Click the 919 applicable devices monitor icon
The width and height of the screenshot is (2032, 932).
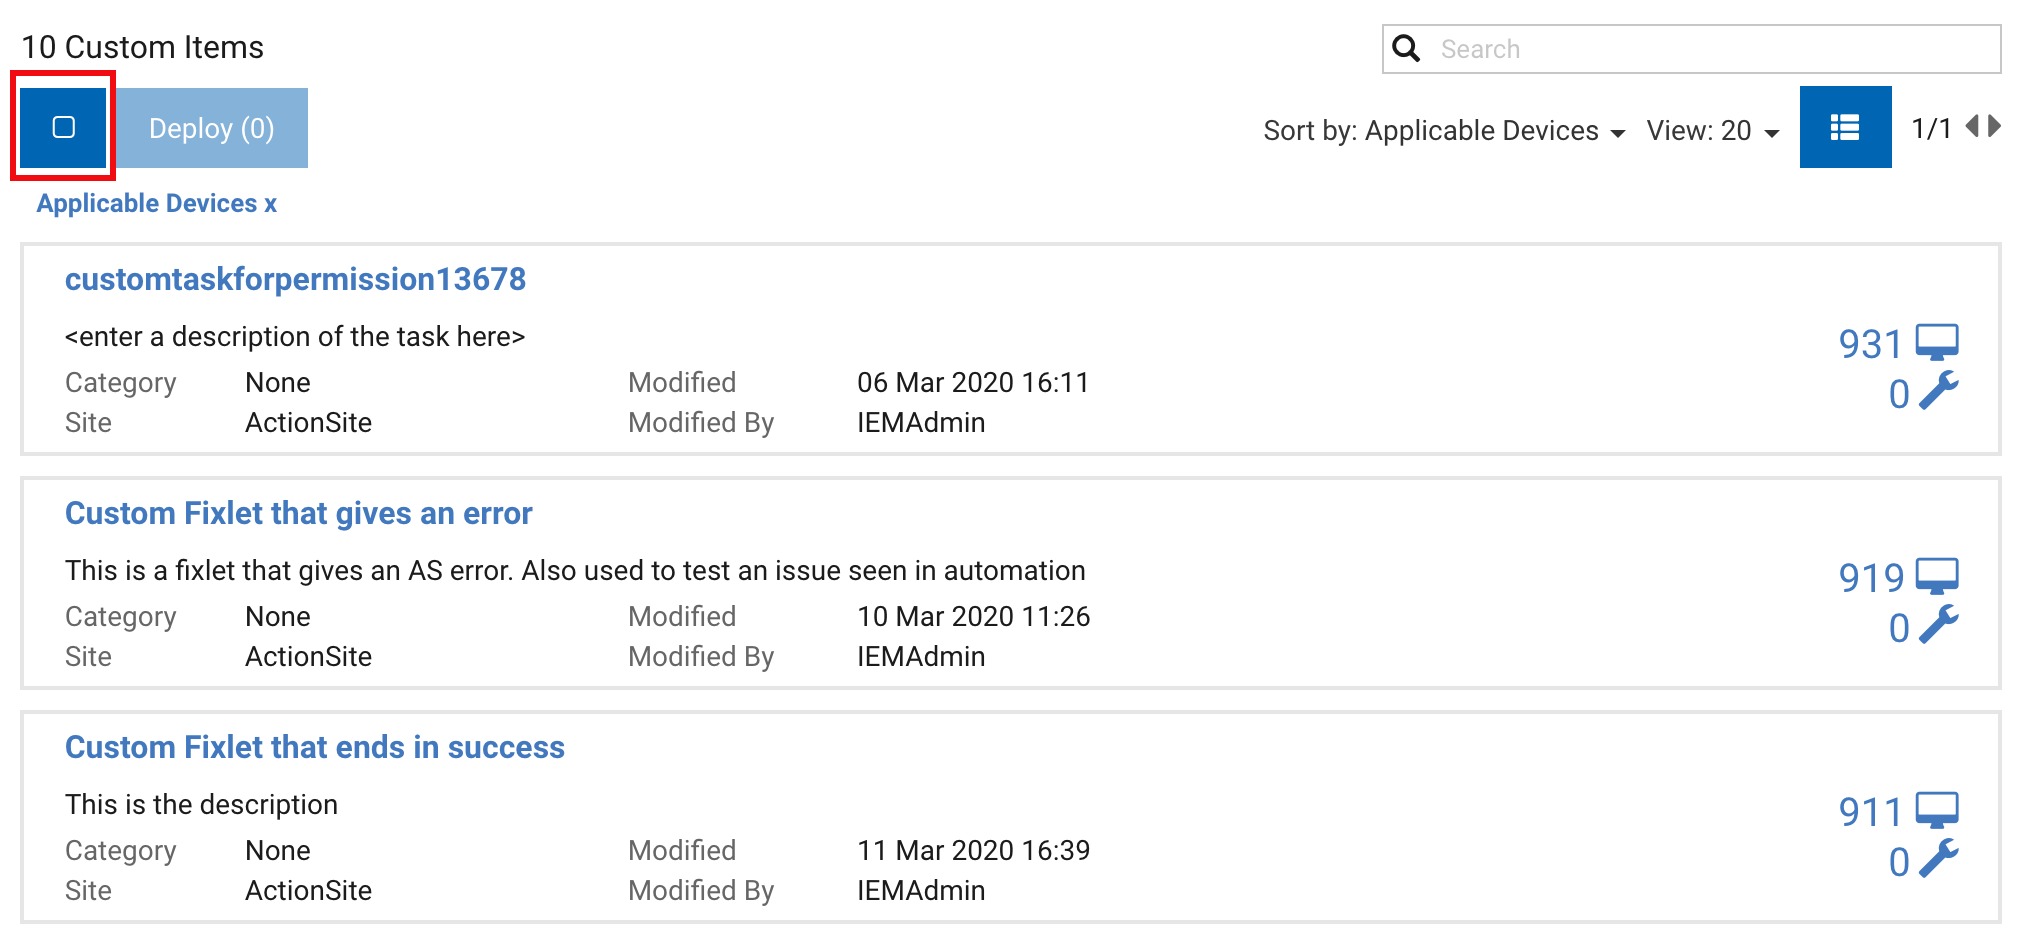click(1937, 576)
